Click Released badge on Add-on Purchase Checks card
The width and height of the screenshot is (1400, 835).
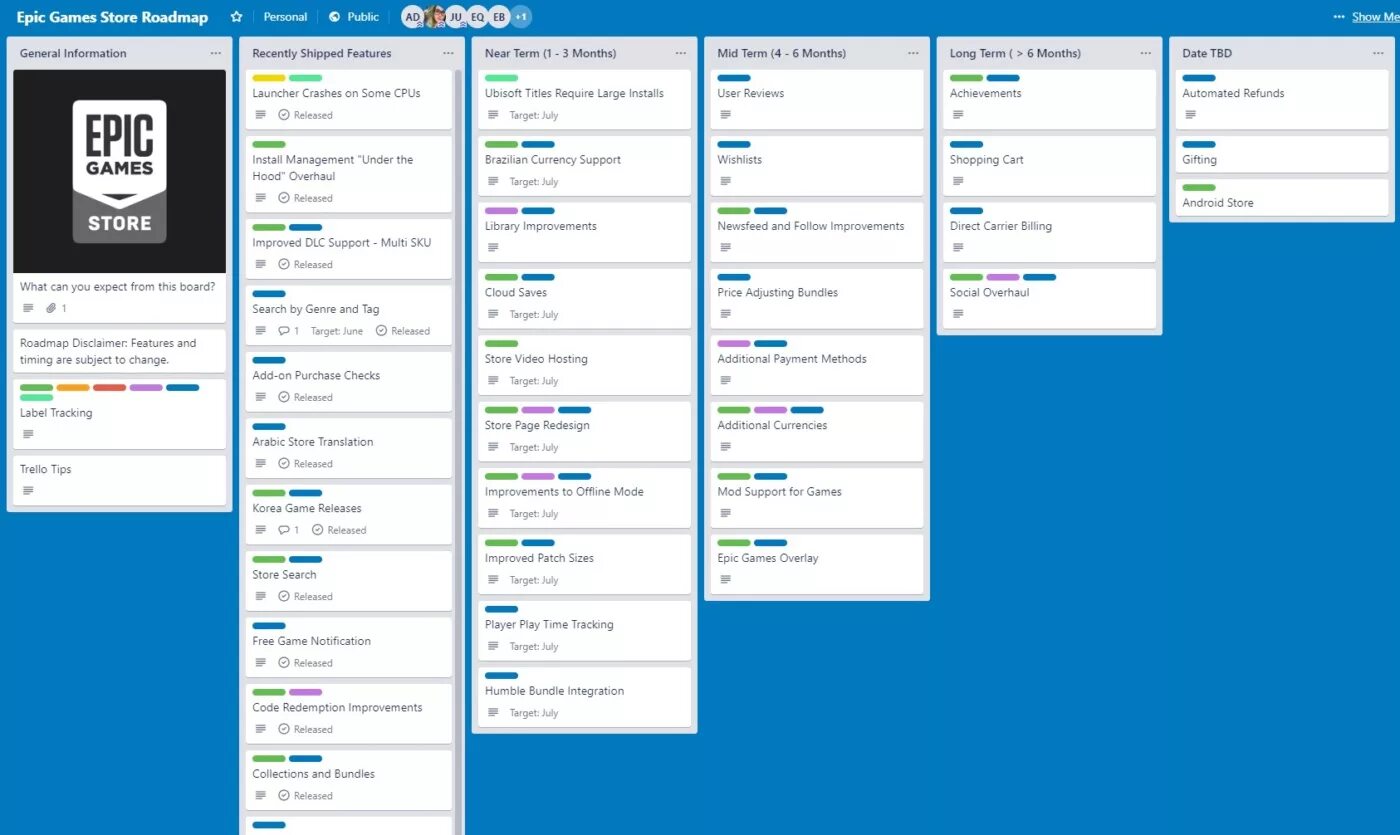(x=305, y=397)
